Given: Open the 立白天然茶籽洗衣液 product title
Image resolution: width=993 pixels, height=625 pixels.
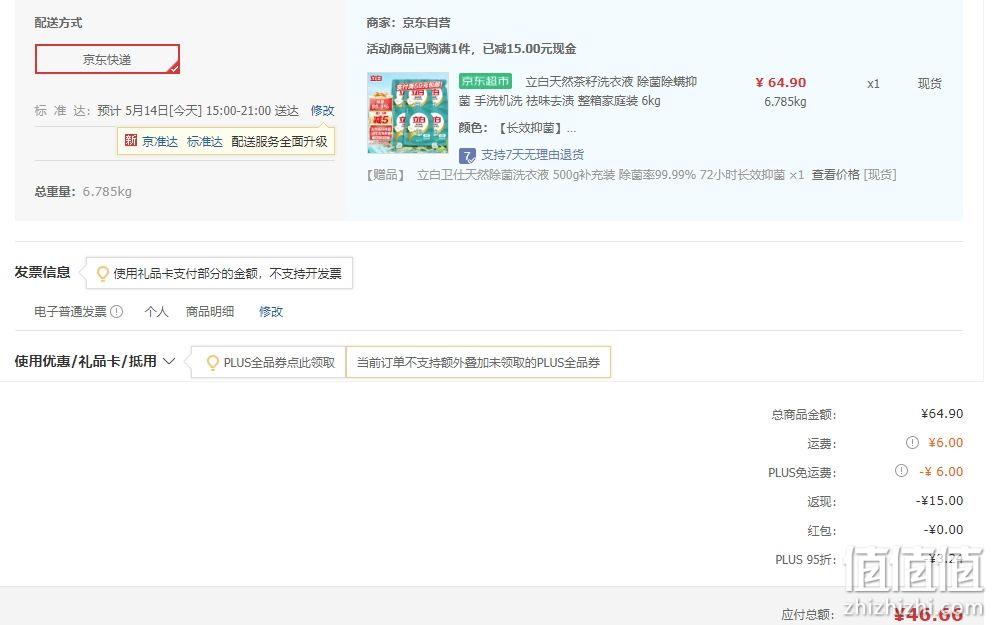Looking at the screenshot, I should coord(578,91).
